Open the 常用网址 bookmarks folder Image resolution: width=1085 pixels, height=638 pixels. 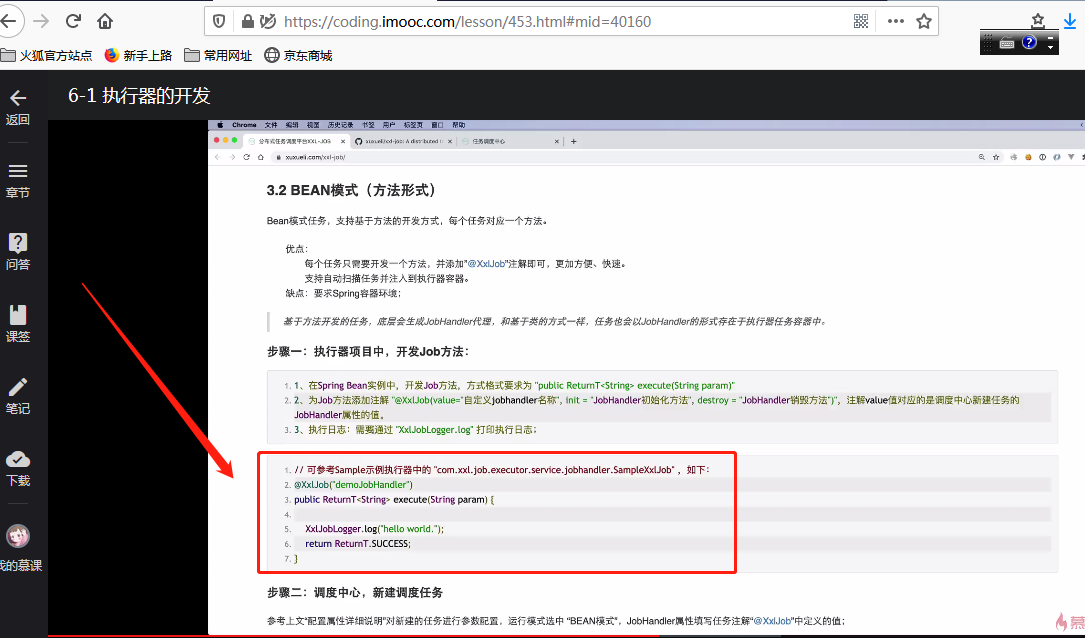220,55
